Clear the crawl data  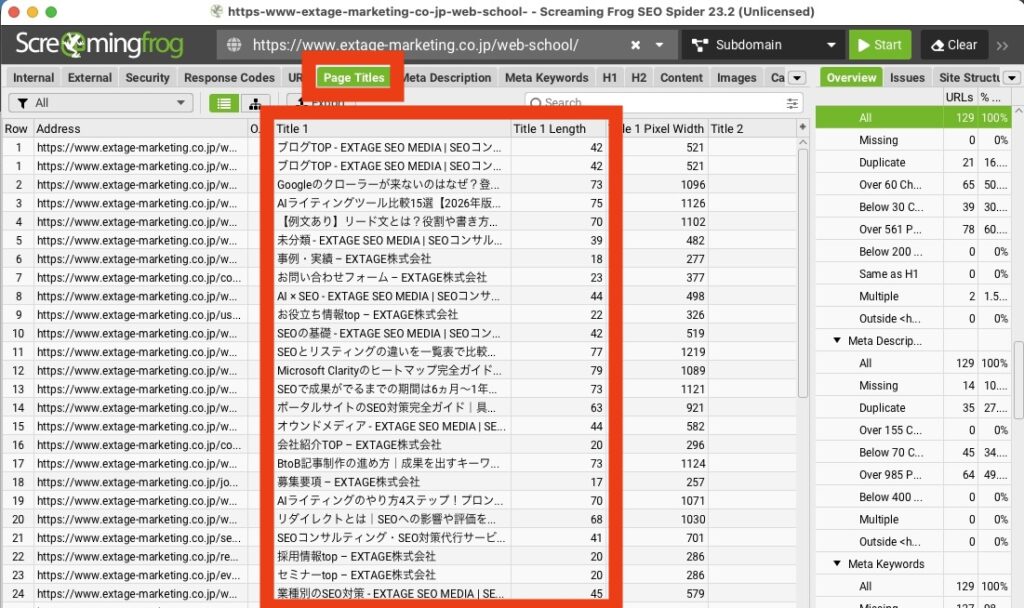(x=954, y=45)
